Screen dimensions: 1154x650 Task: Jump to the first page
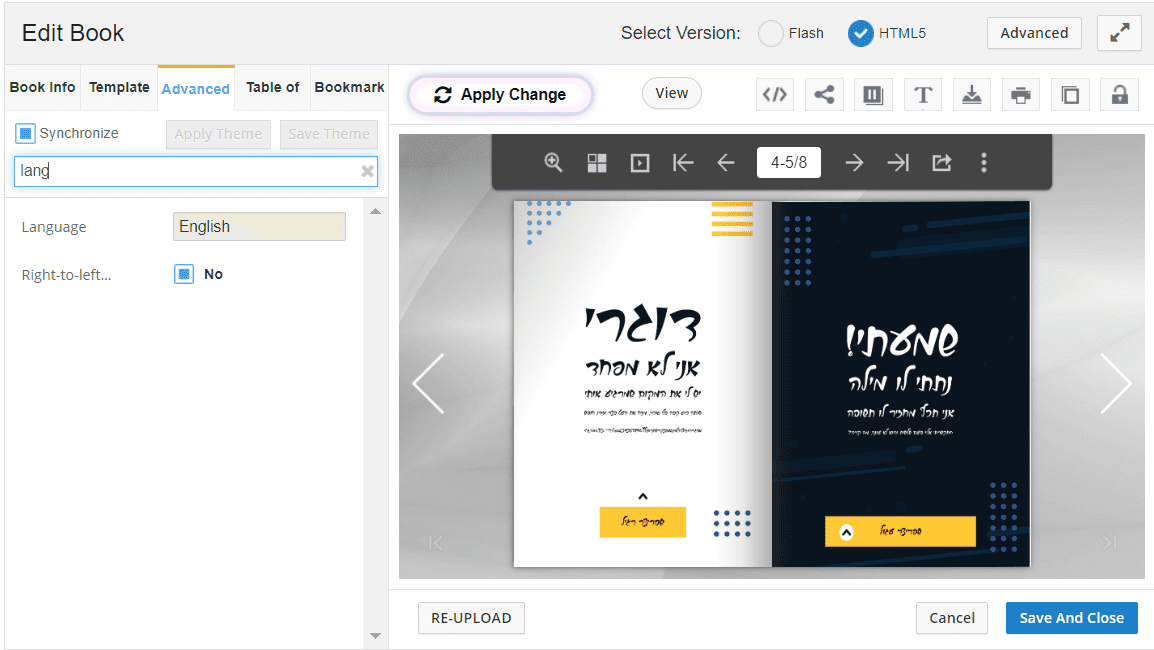(683, 163)
